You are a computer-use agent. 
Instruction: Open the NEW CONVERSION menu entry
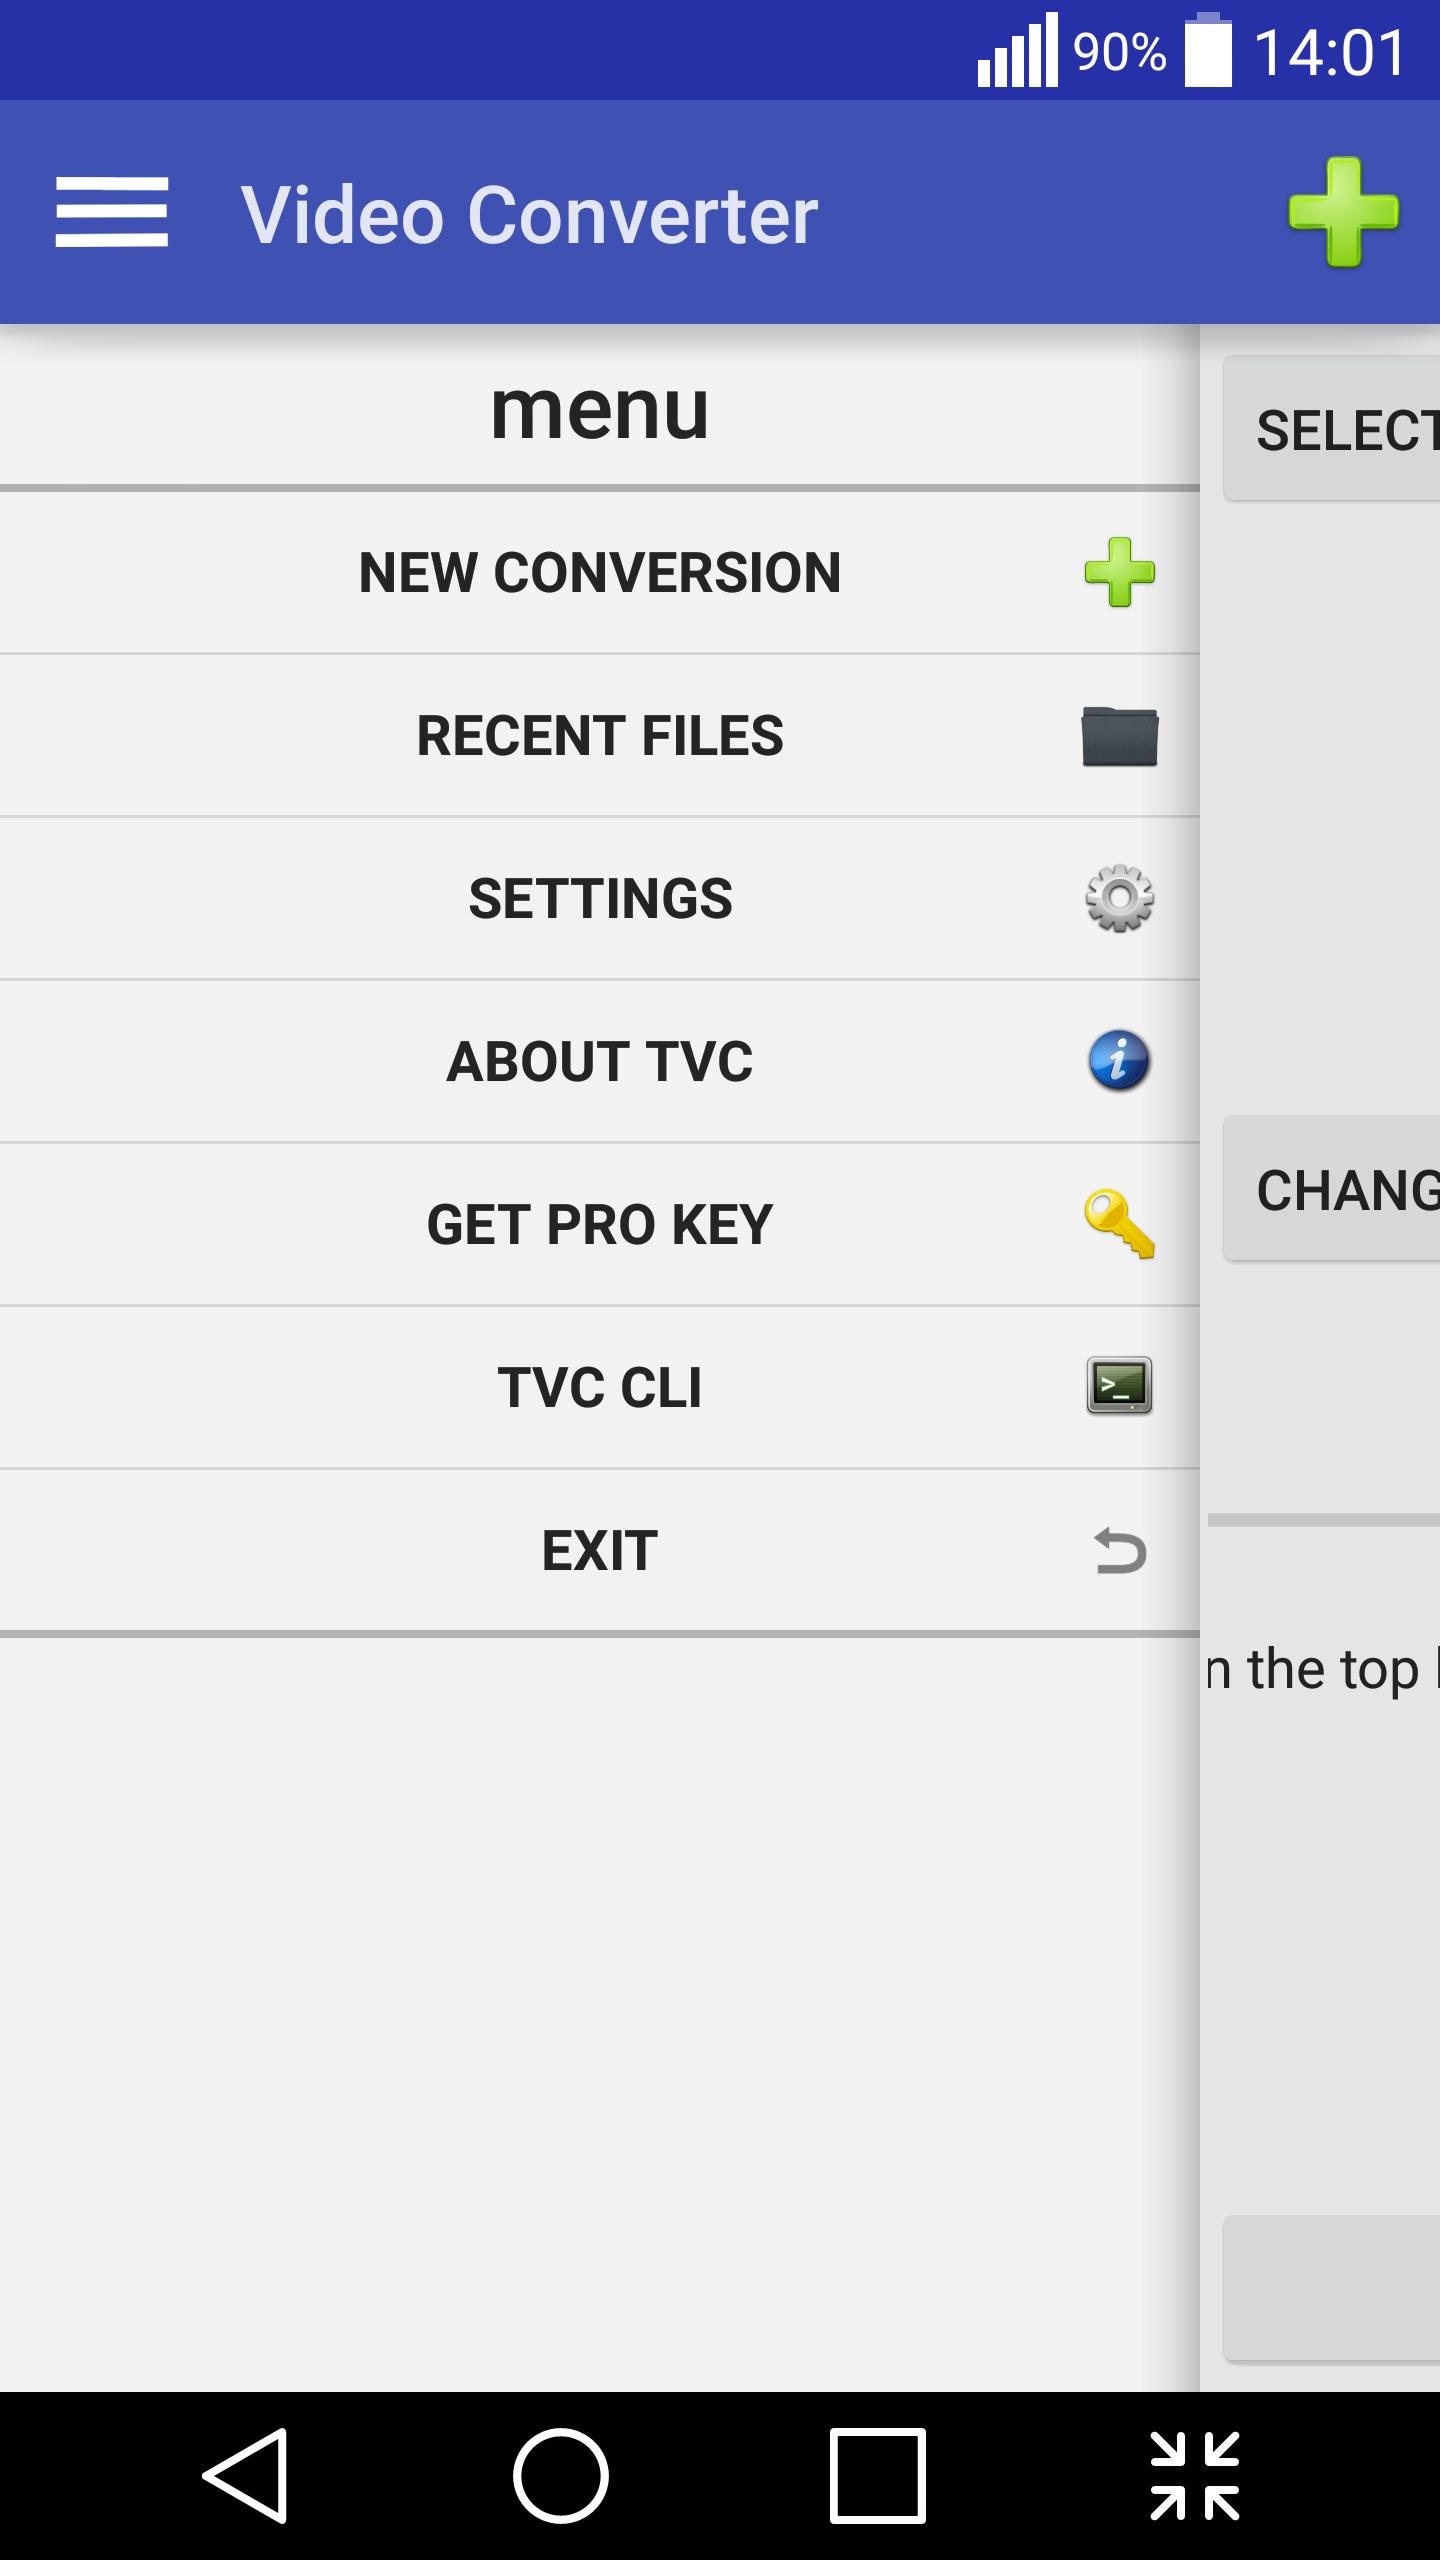[600, 573]
